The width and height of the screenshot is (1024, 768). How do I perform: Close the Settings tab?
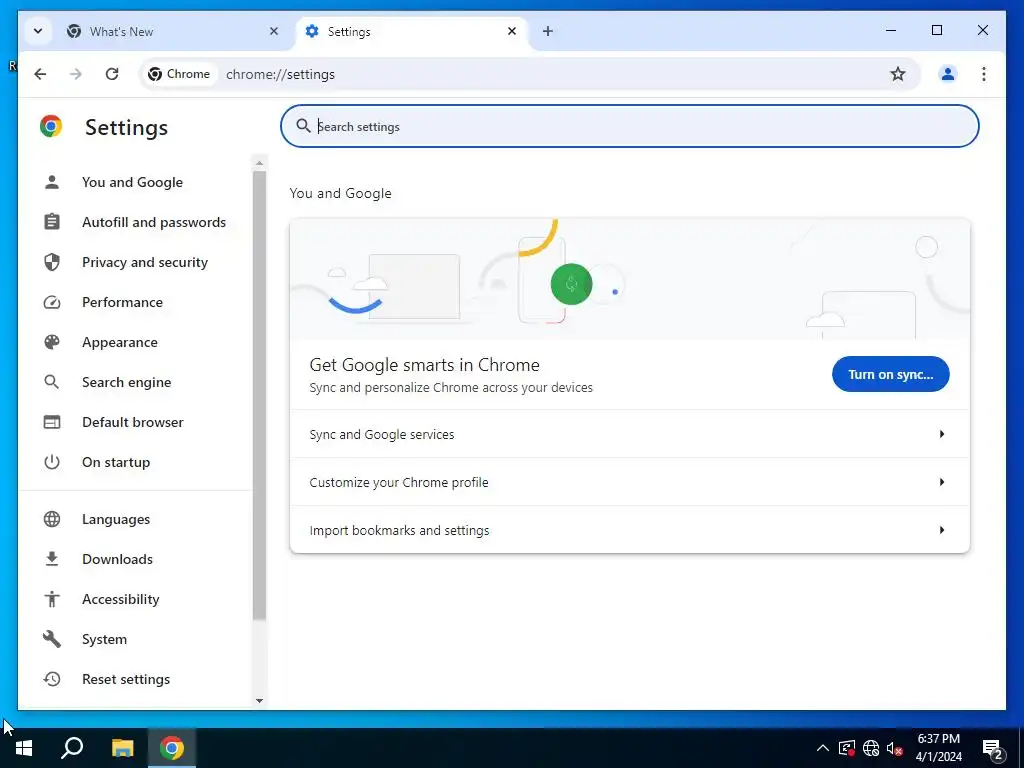(512, 31)
